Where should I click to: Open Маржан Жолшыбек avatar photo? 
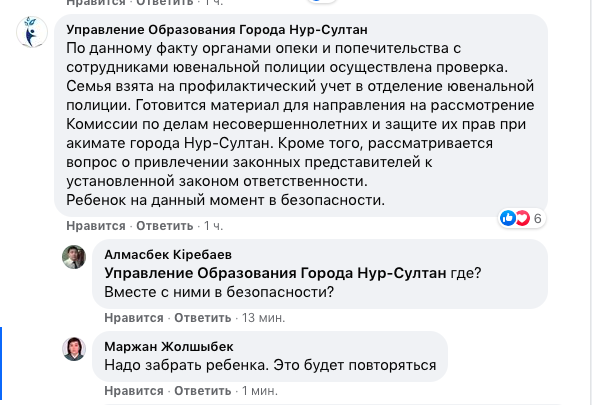[74, 349]
